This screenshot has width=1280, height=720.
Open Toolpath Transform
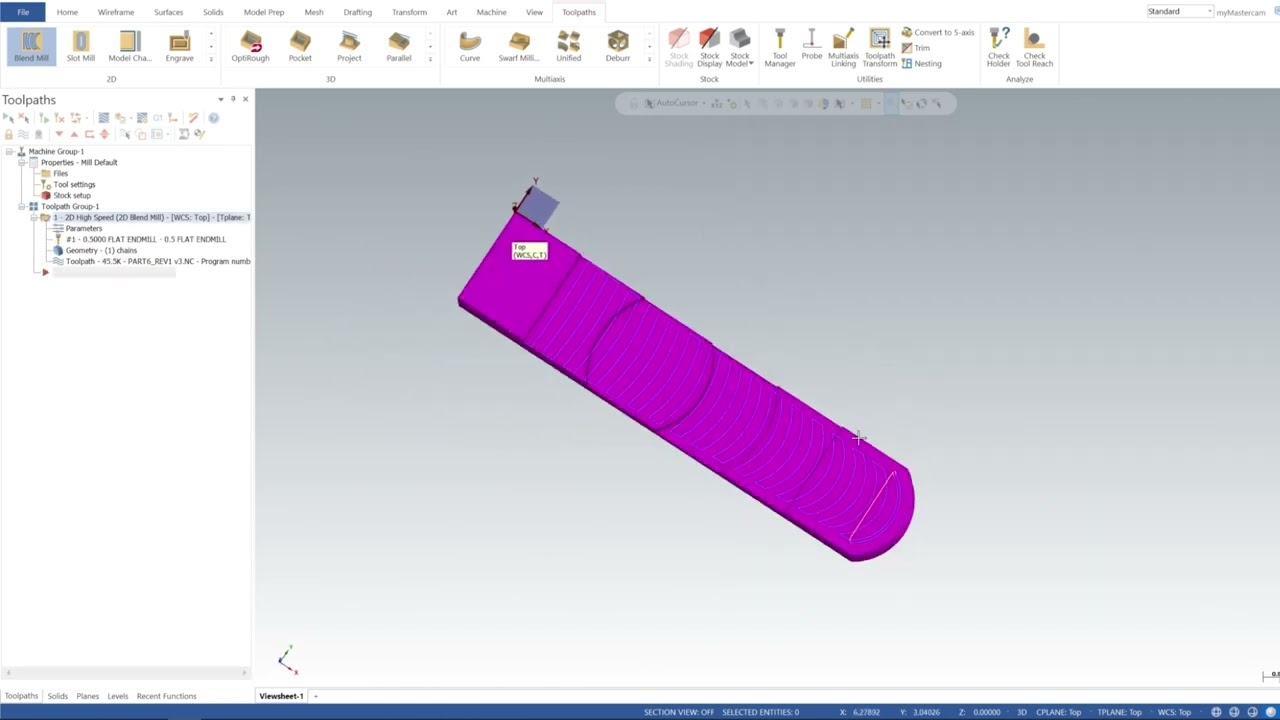(x=880, y=48)
